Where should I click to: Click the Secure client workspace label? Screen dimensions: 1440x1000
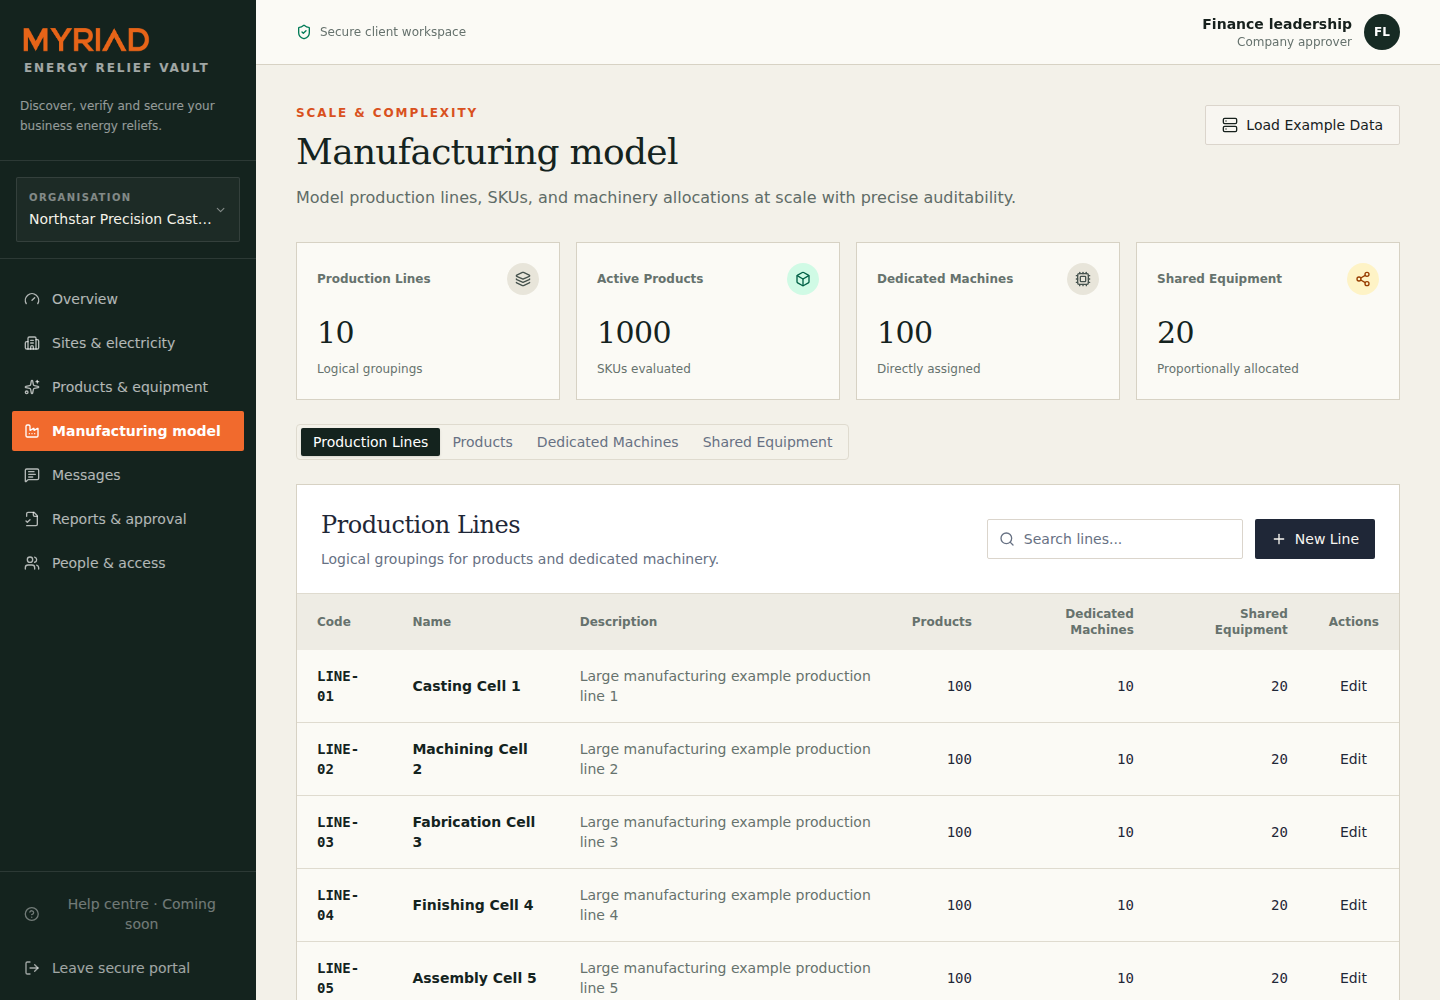tap(393, 32)
